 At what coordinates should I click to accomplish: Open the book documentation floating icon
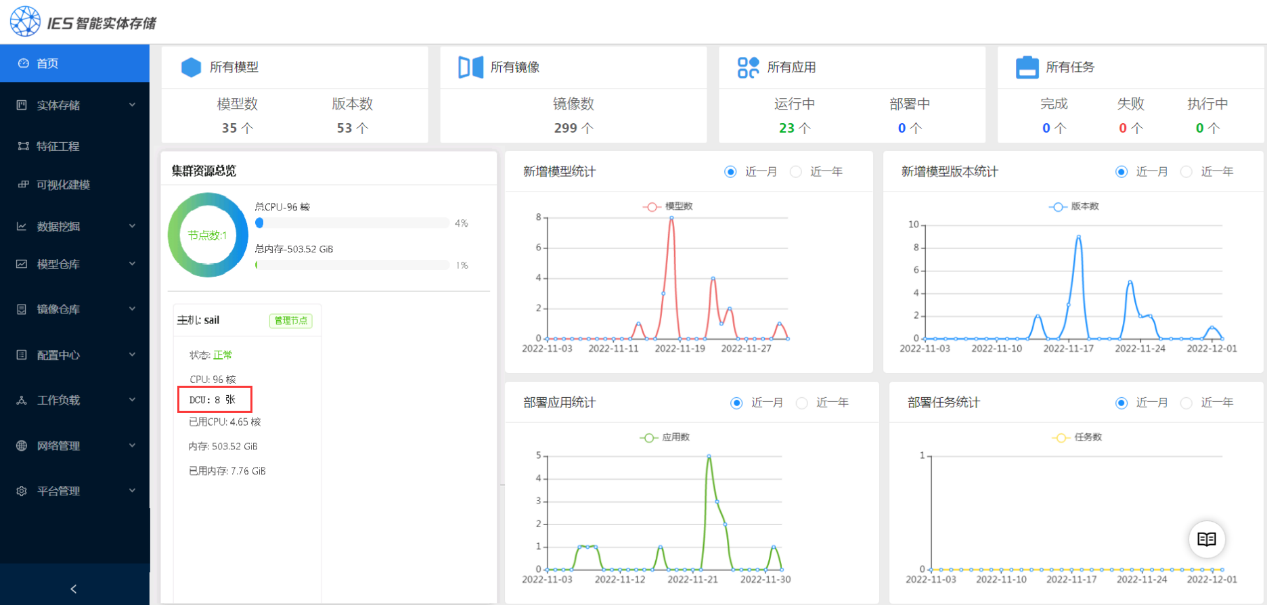click(x=1206, y=539)
